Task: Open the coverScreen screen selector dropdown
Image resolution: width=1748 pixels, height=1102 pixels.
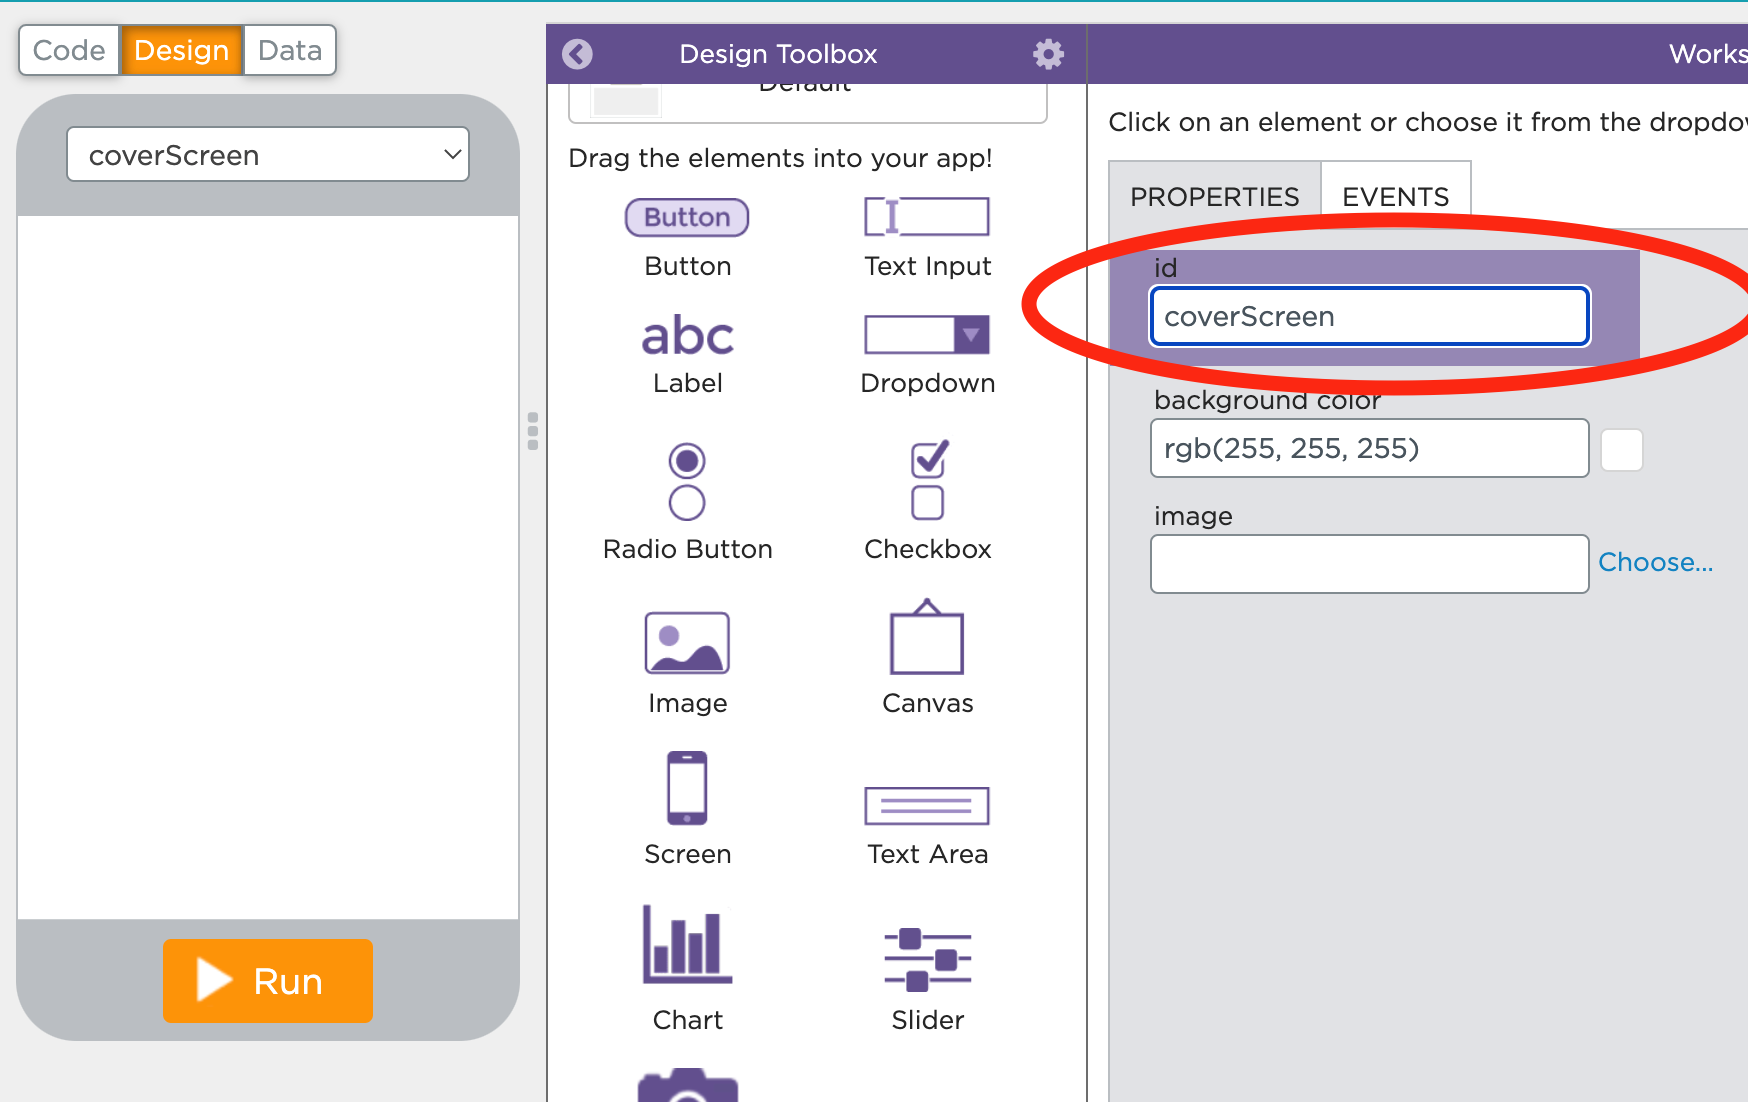Action: point(268,155)
